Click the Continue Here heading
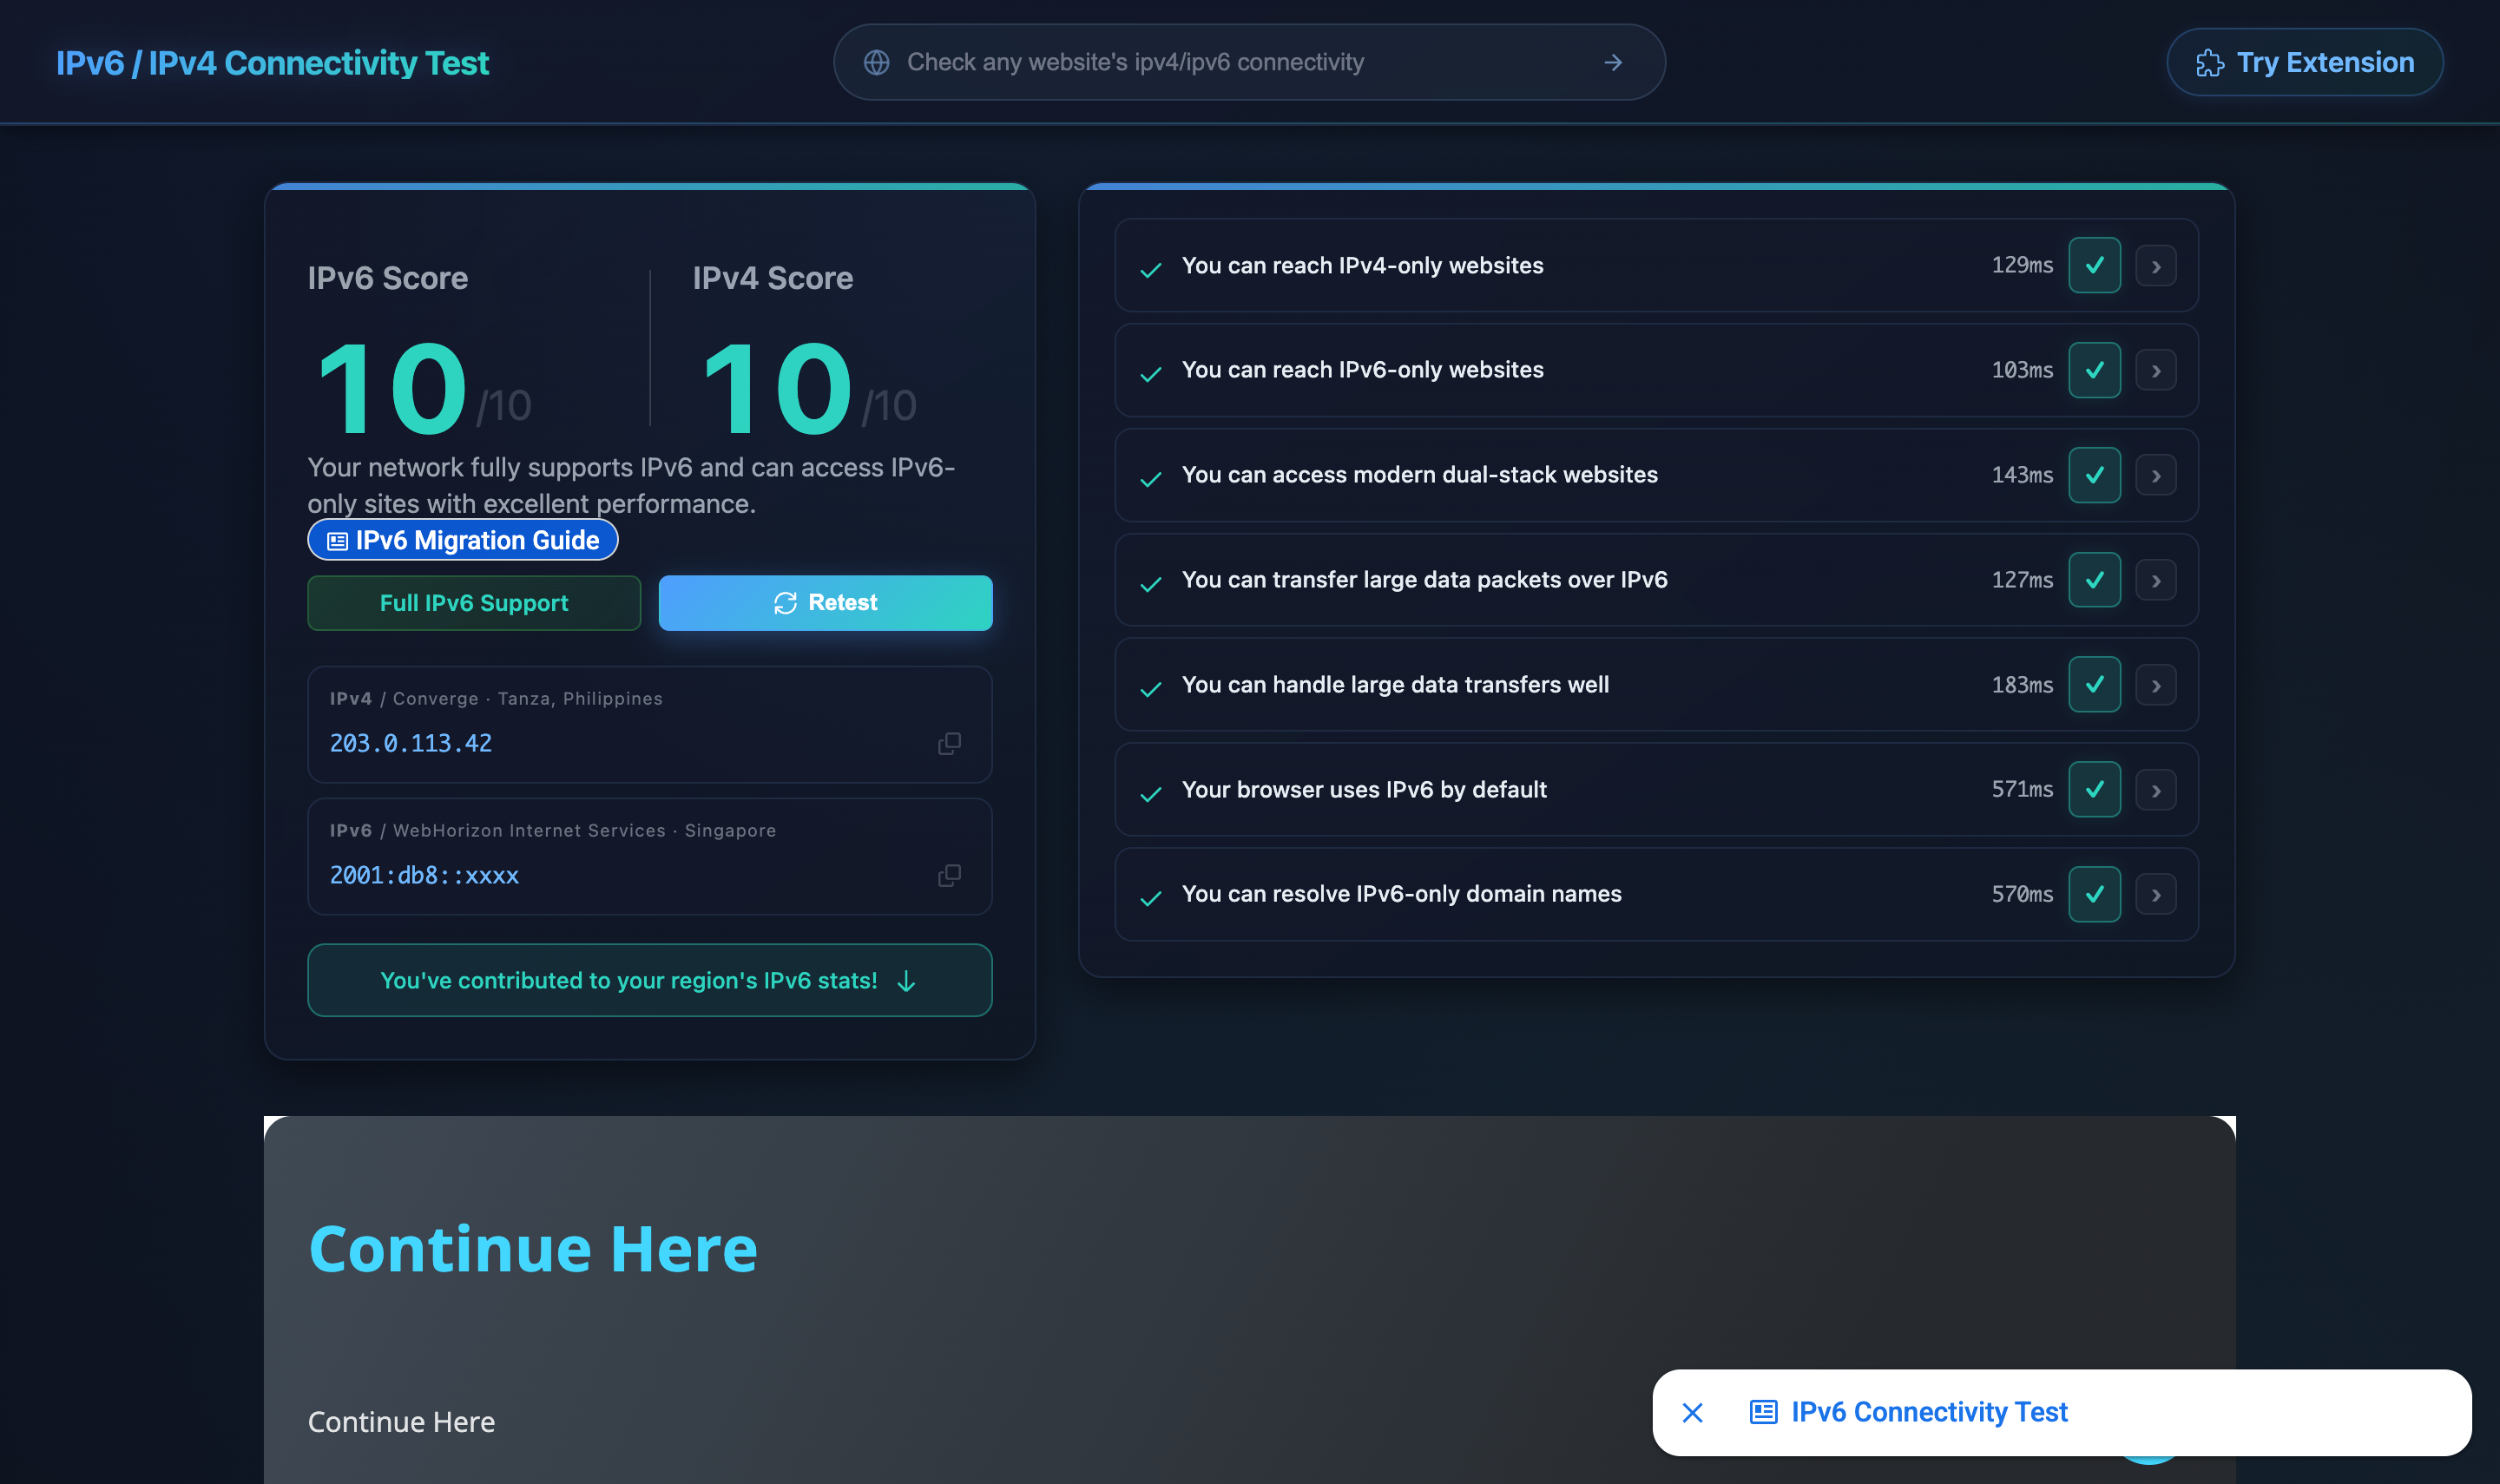The image size is (2500, 1484). (x=533, y=1249)
